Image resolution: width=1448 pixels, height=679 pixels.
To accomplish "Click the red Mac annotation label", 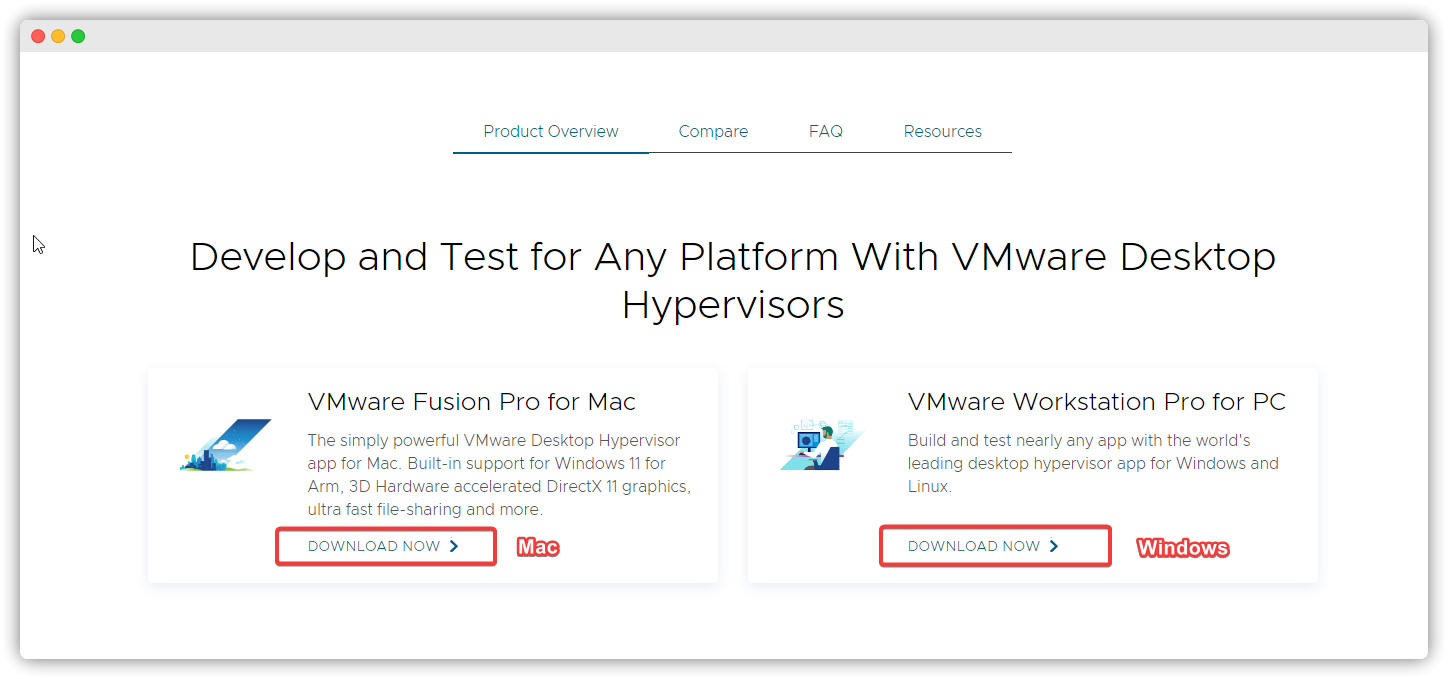I will 537,547.
